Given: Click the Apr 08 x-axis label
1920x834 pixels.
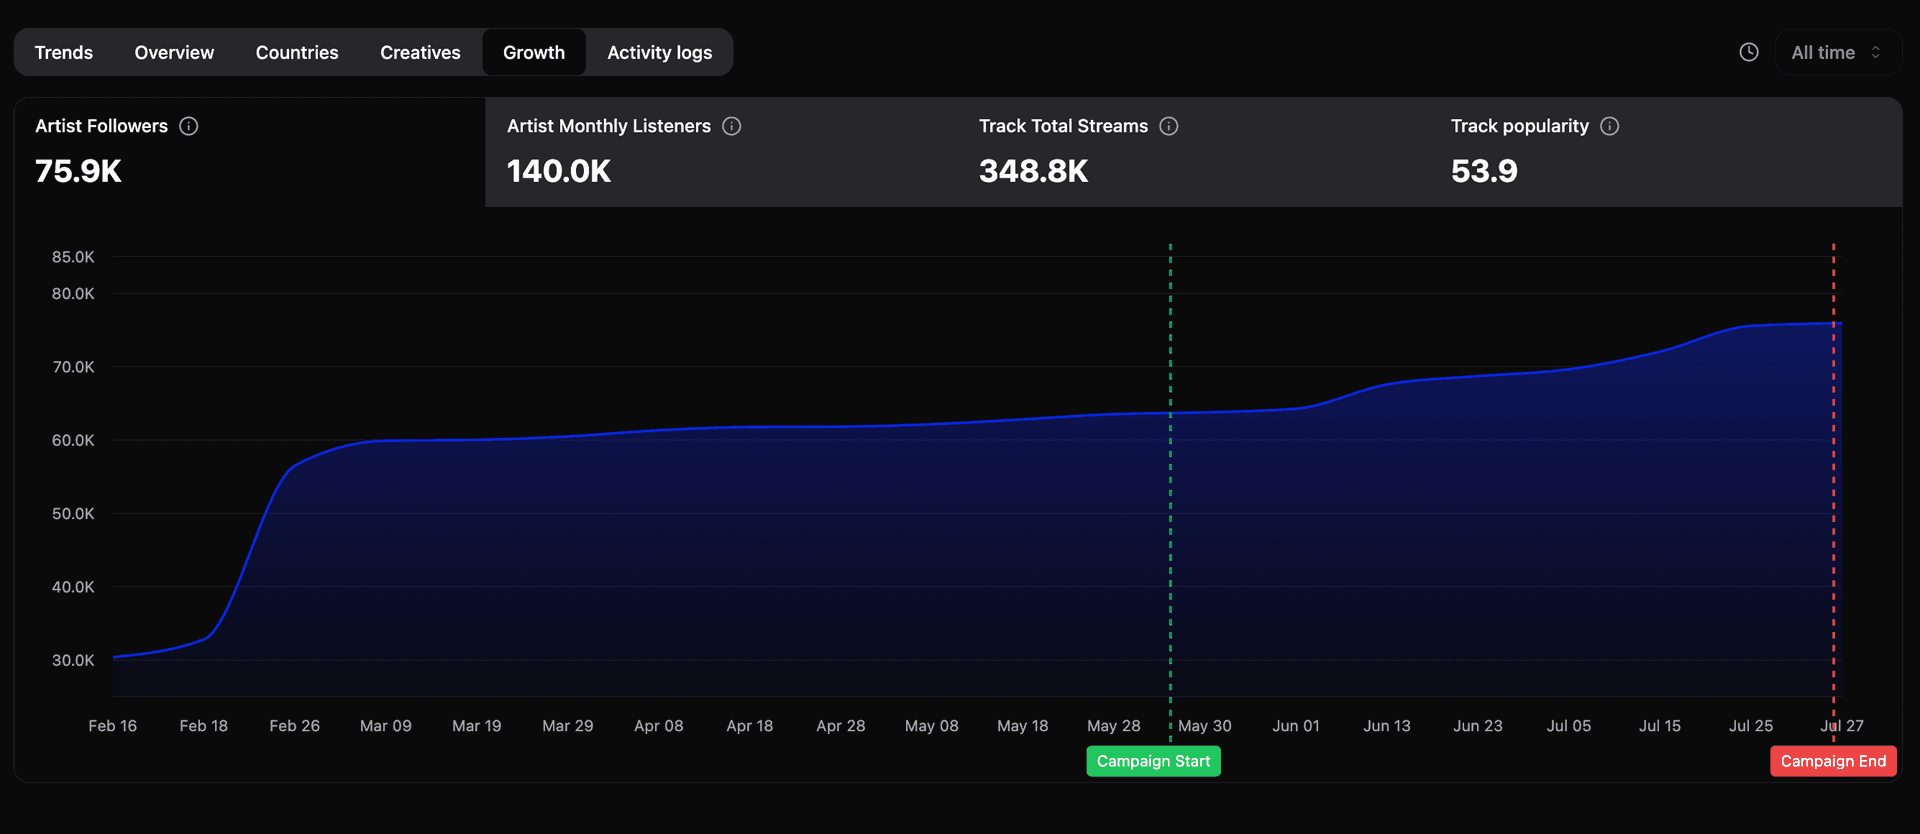Looking at the screenshot, I should coord(658,726).
